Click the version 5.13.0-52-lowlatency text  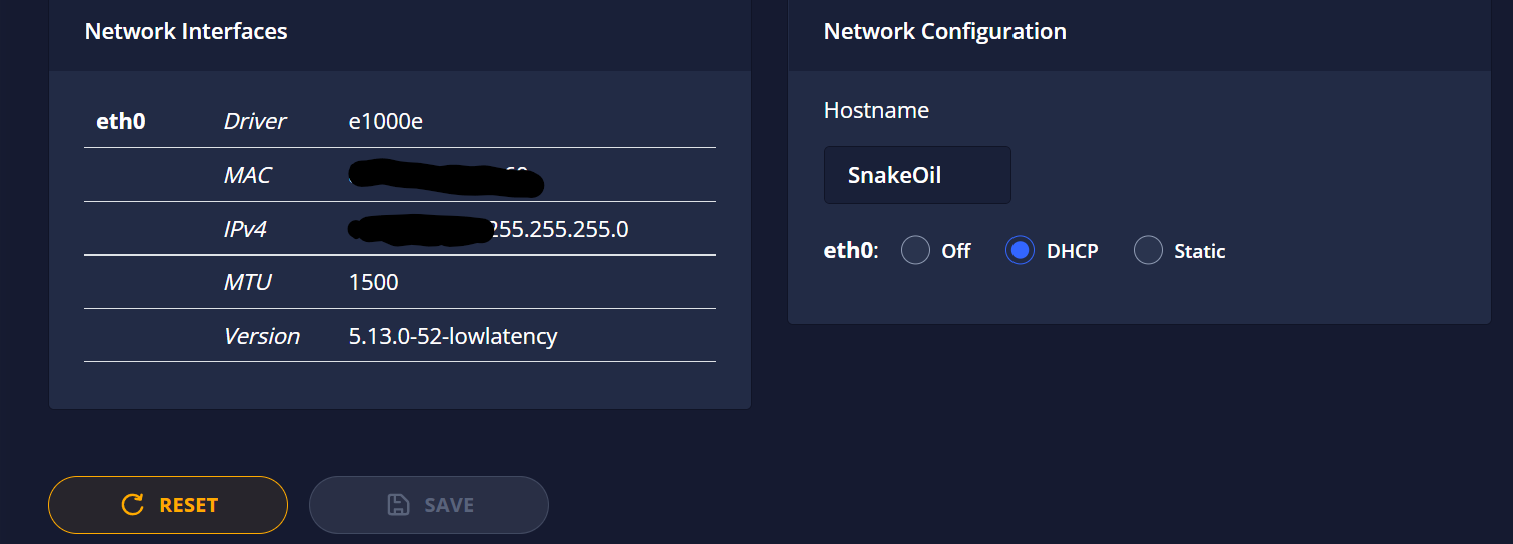coord(453,336)
